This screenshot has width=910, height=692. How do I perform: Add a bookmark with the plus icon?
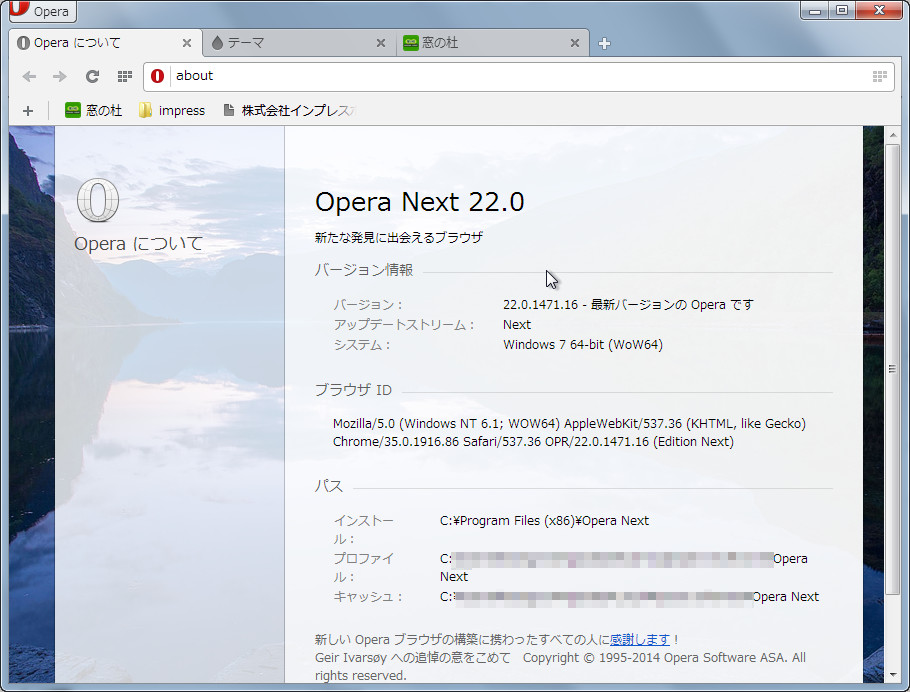pos(27,110)
